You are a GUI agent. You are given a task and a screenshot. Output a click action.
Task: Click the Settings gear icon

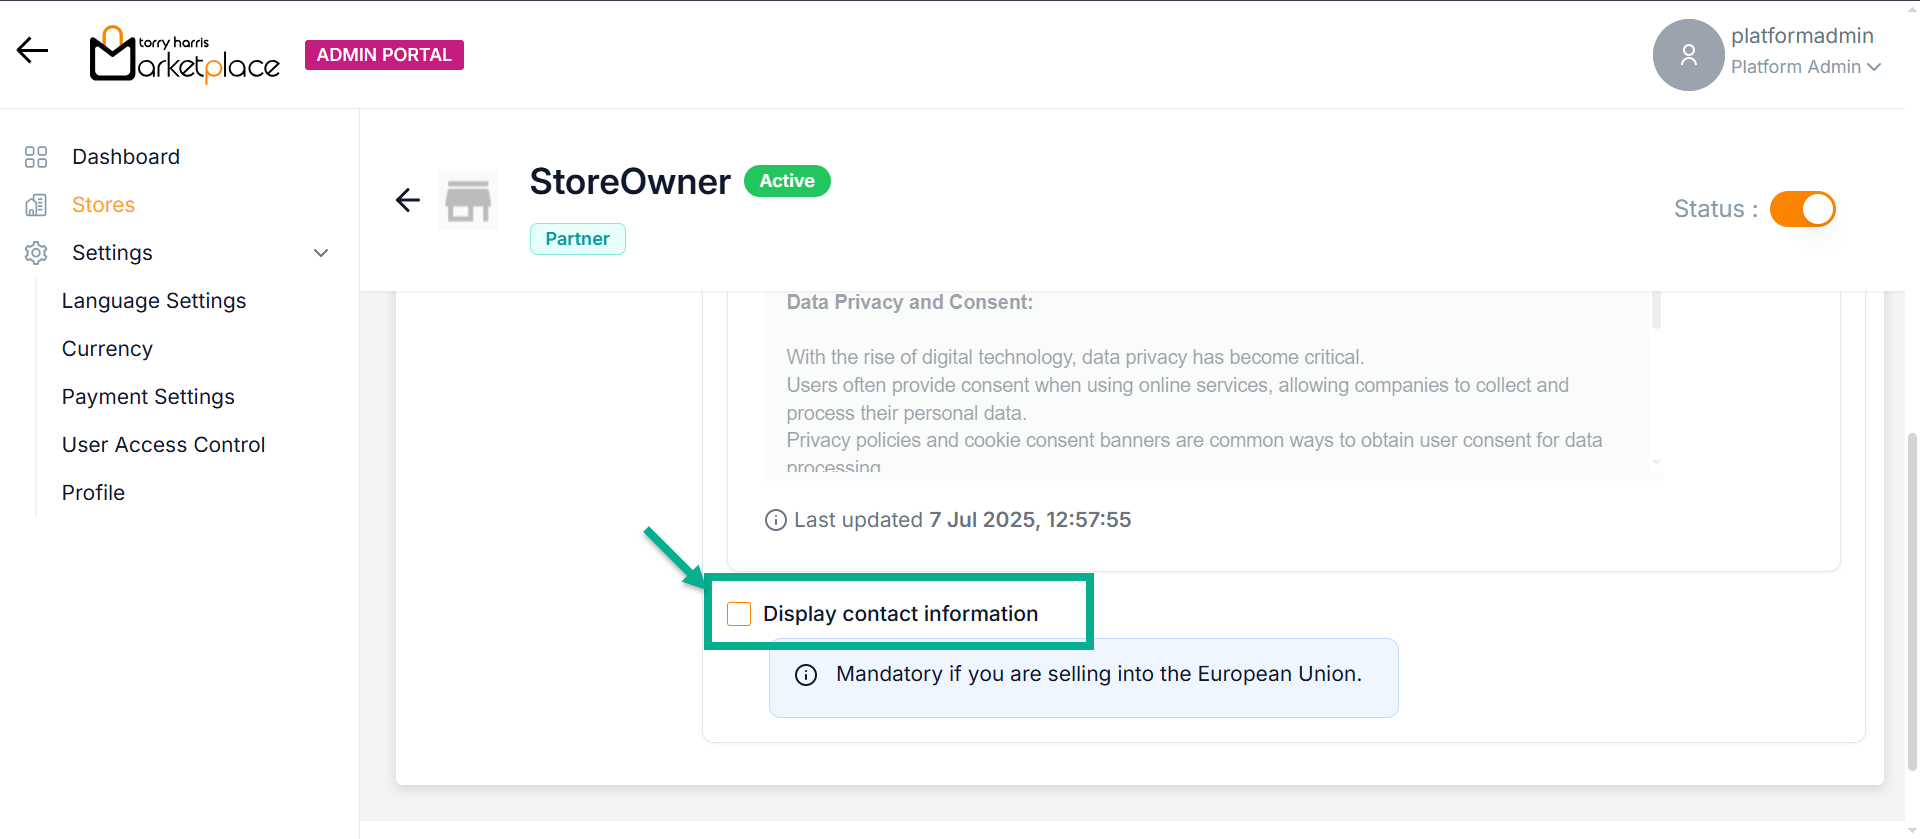coord(36,253)
